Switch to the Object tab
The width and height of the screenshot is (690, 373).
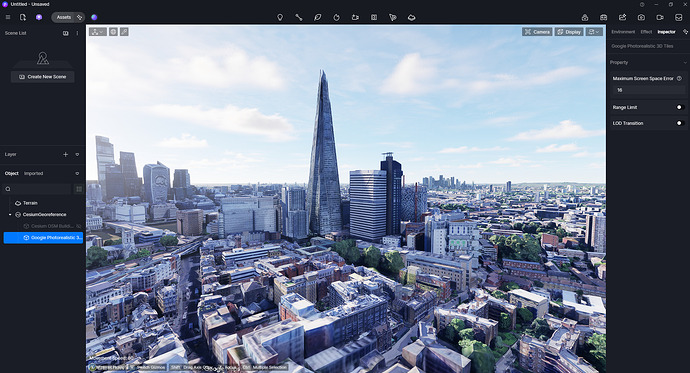(x=12, y=173)
